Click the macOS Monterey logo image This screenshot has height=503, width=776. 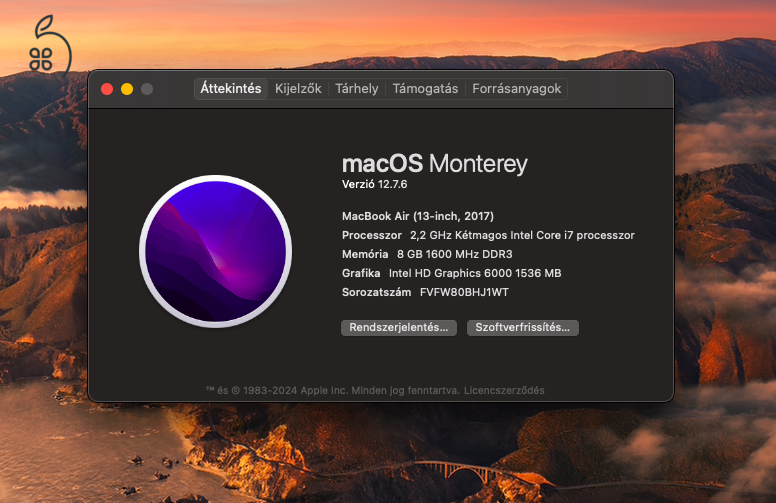point(215,251)
